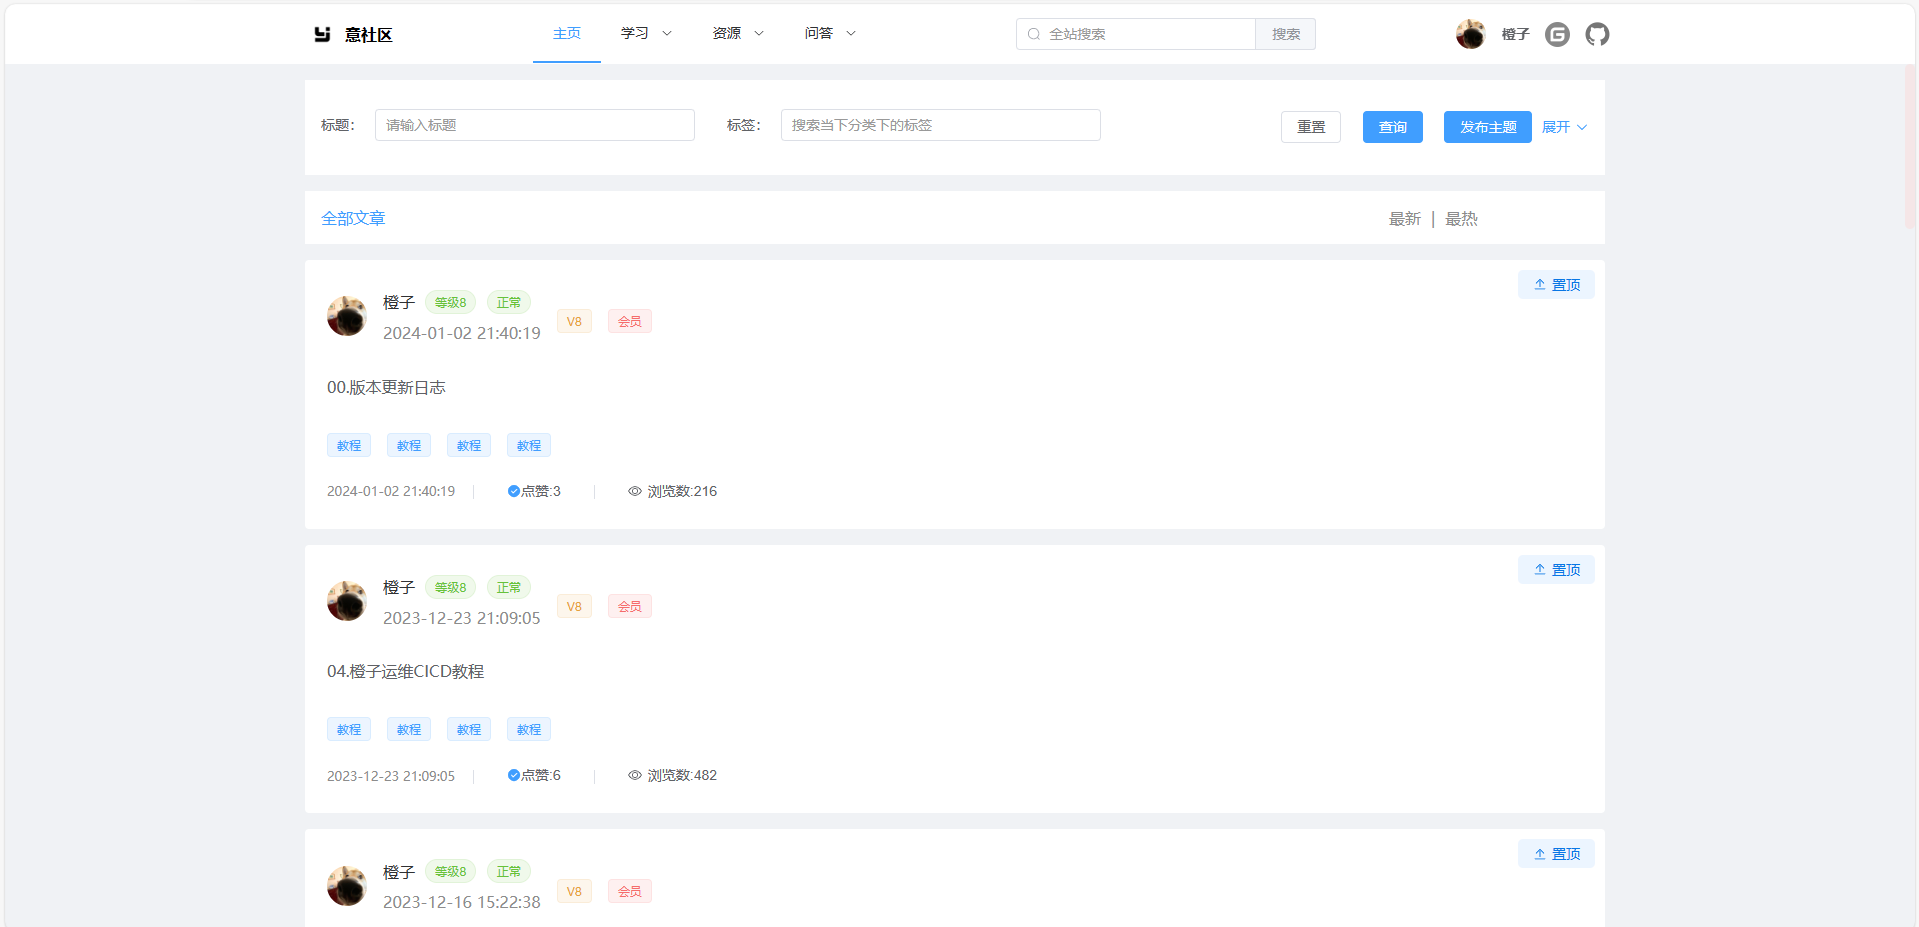Click the 意社区 site logo
Screen dimensions: 1919x927
point(352,35)
